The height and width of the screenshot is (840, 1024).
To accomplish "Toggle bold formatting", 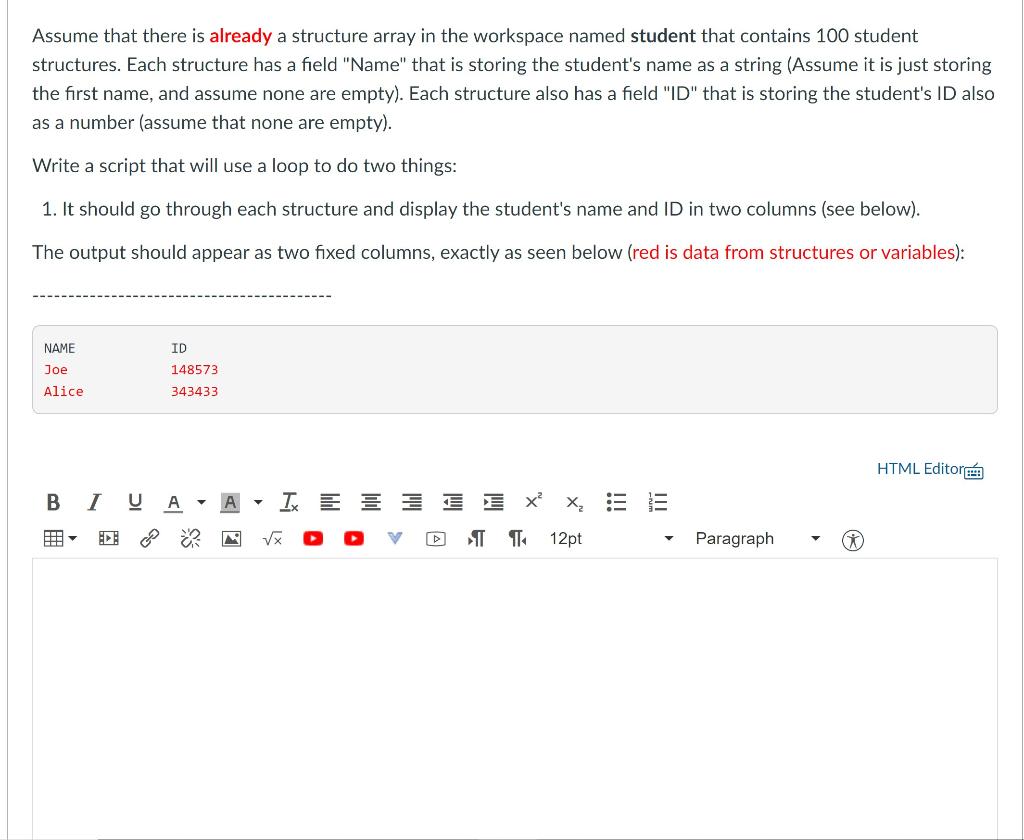I will (x=53, y=502).
